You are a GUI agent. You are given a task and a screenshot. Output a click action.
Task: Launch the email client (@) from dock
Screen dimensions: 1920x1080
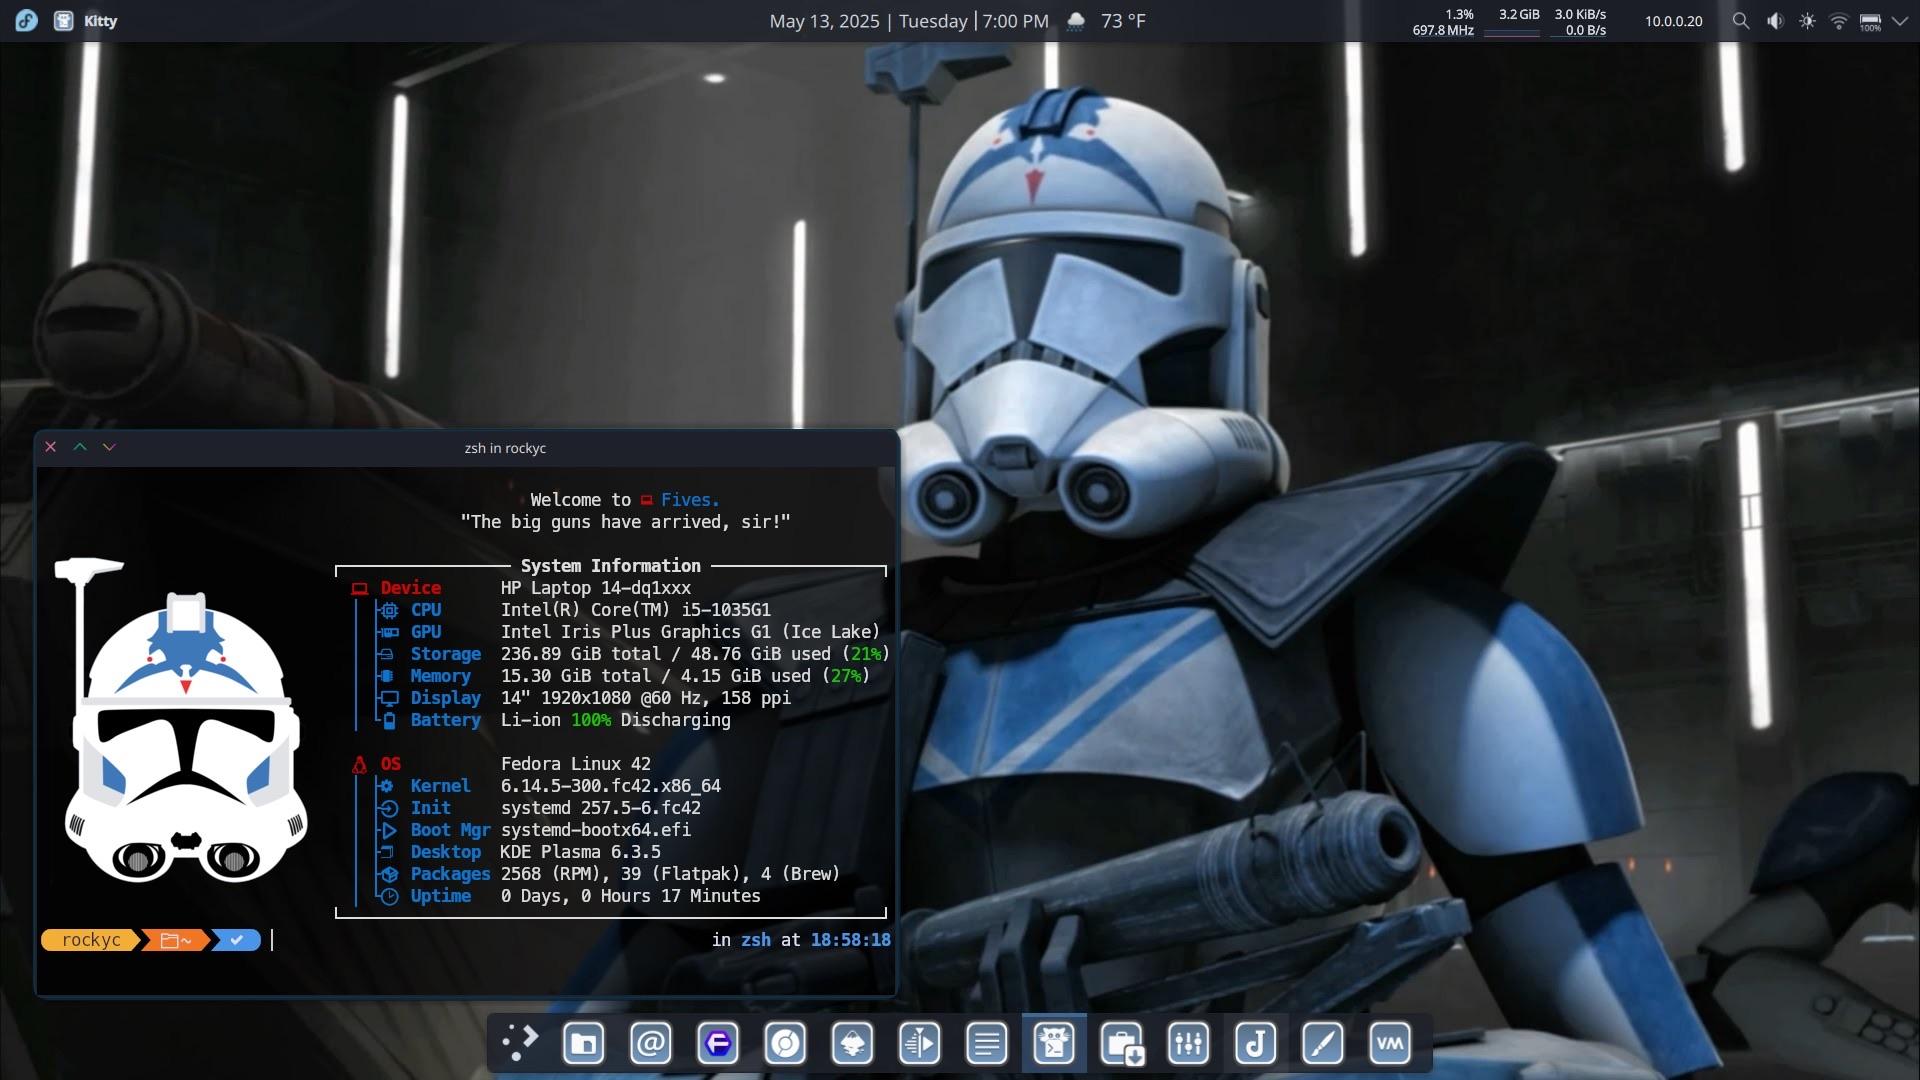[651, 1044]
